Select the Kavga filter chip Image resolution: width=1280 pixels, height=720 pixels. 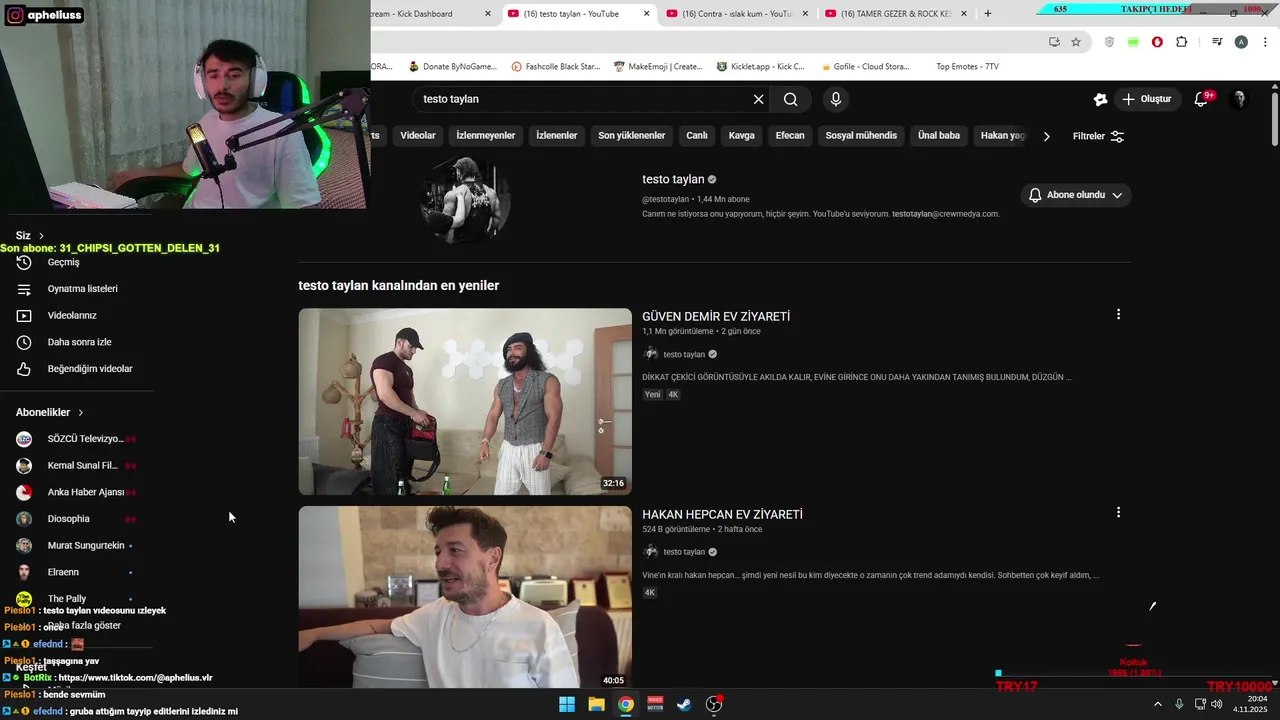pos(742,135)
